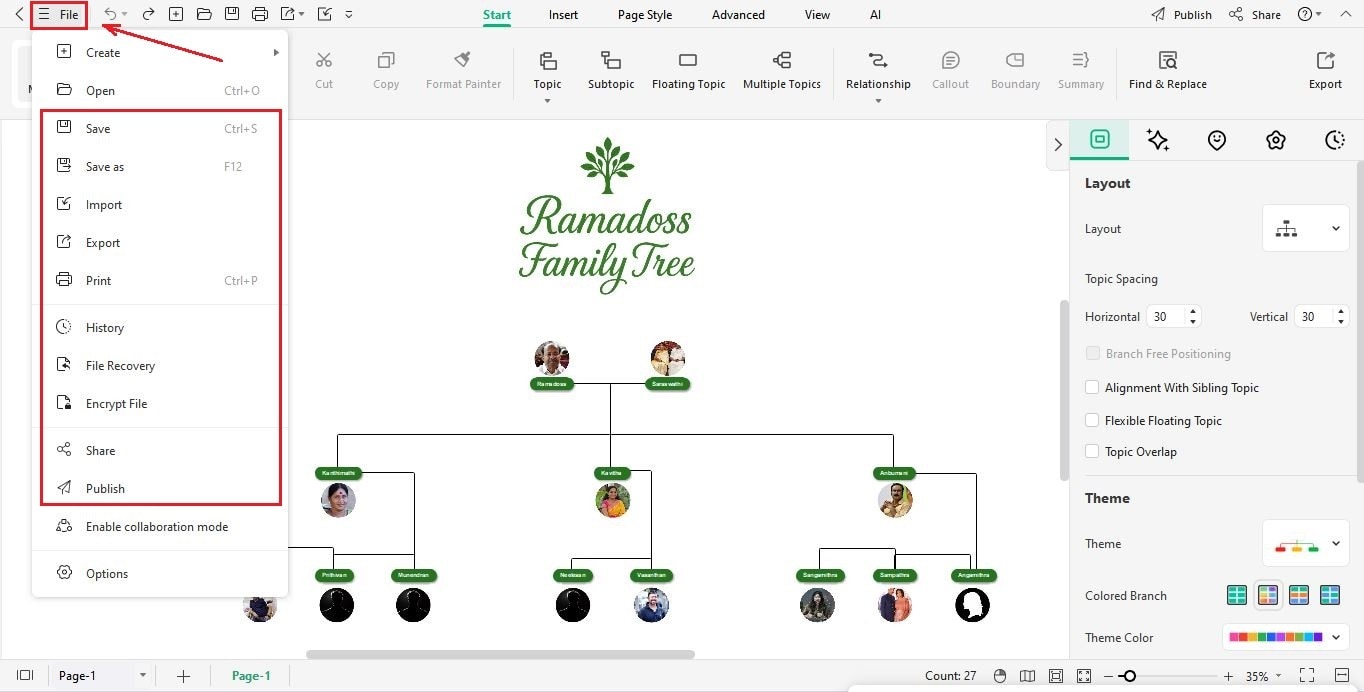Click the Redo arrow icon
Screen dimensions: 1364x692
148,14
